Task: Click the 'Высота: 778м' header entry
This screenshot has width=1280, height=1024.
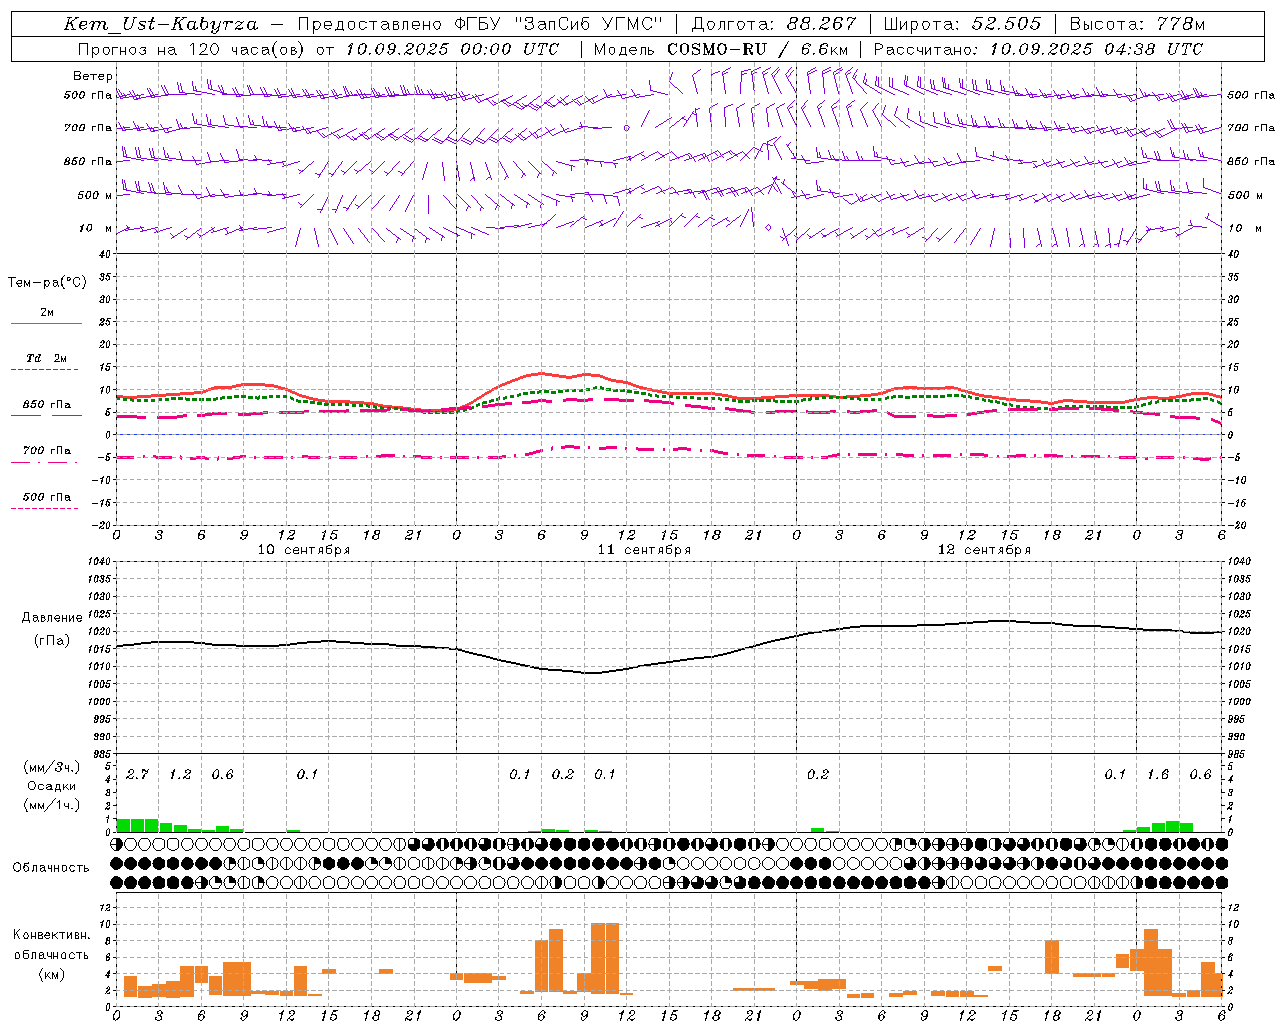Action: tap(1137, 24)
